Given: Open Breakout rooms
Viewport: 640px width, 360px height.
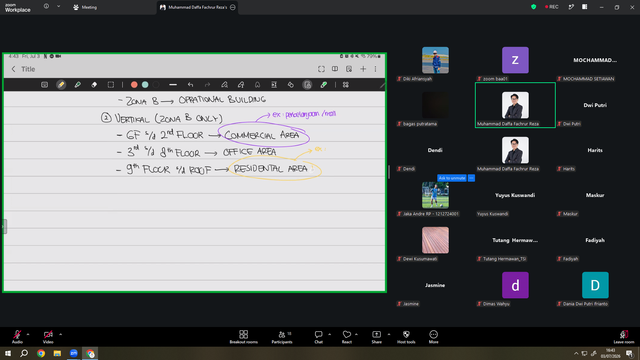Looking at the screenshot, I should pos(244,337).
